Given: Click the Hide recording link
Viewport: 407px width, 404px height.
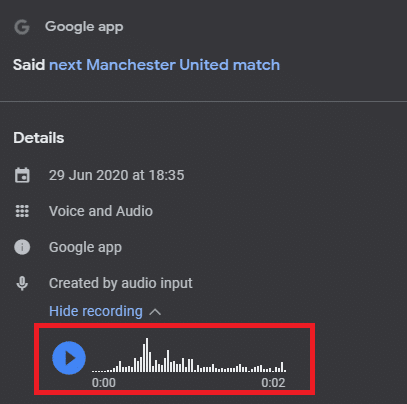Looking at the screenshot, I should pyautogui.click(x=96, y=311).
